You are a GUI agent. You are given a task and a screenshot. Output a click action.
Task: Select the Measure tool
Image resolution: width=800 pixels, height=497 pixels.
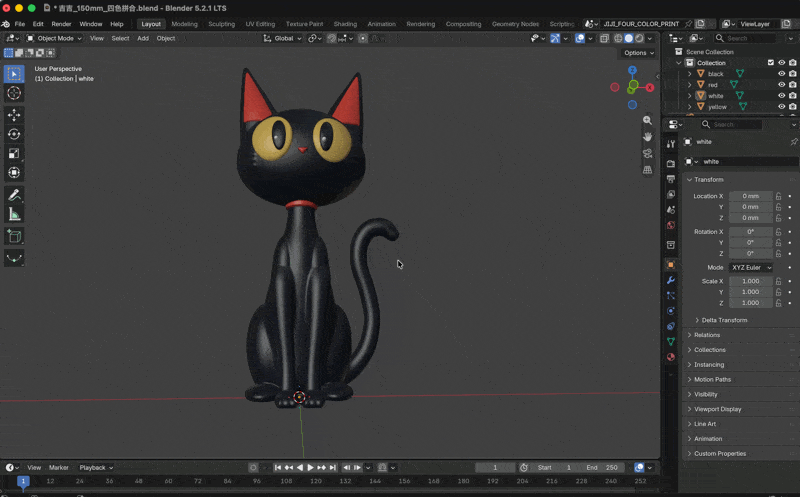tap(14, 214)
